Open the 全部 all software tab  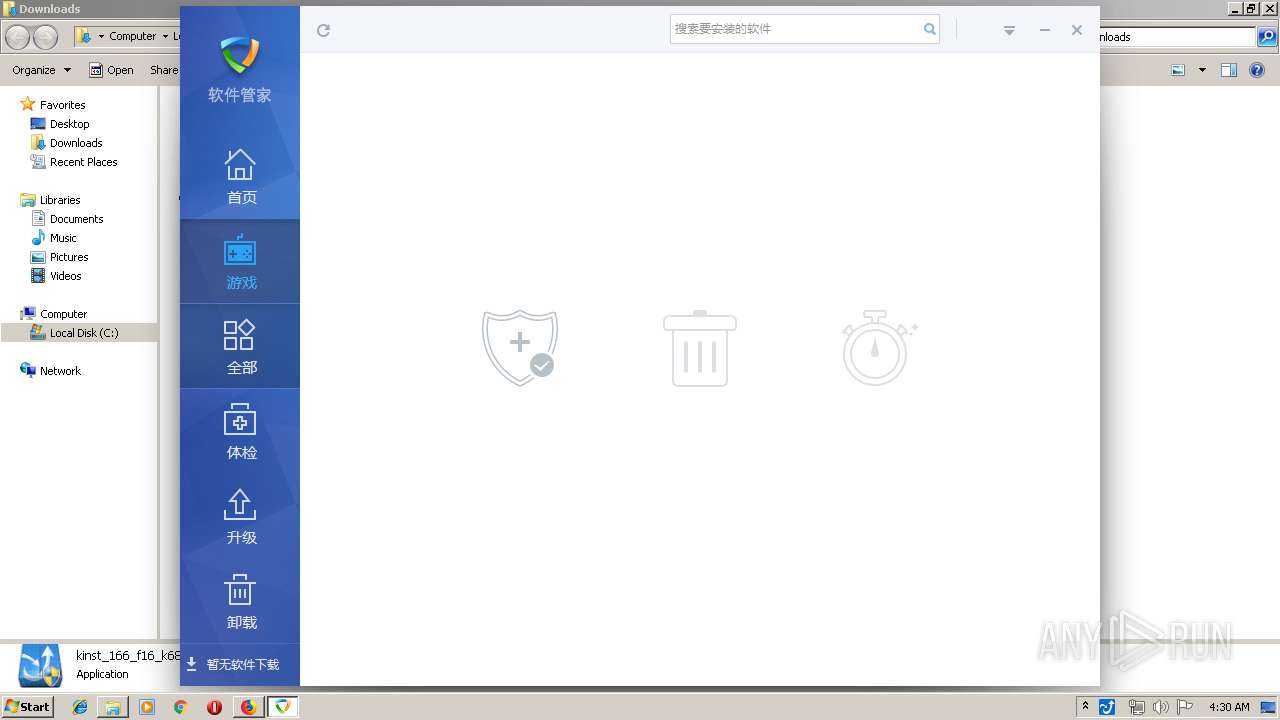point(240,346)
